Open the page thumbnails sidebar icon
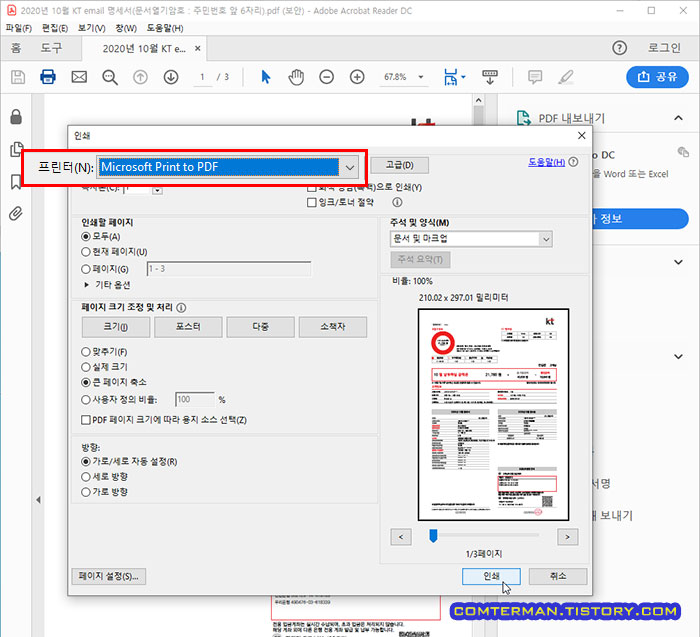Image resolution: width=700 pixels, height=637 pixels. [x=16, y=149]
